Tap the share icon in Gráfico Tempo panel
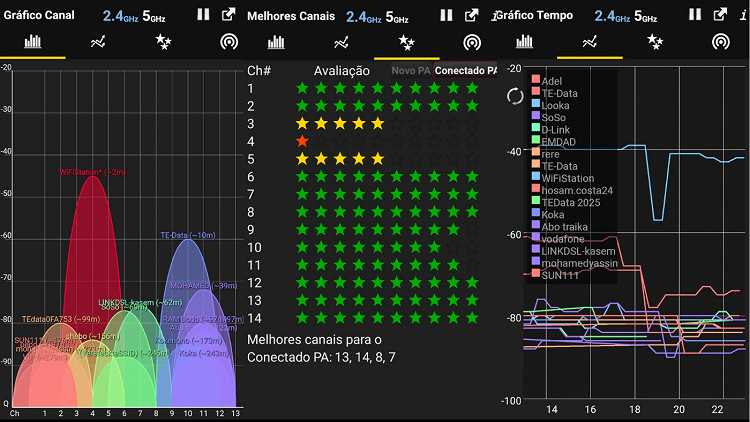Screen dimensions: 750x422 click(720, 14)
